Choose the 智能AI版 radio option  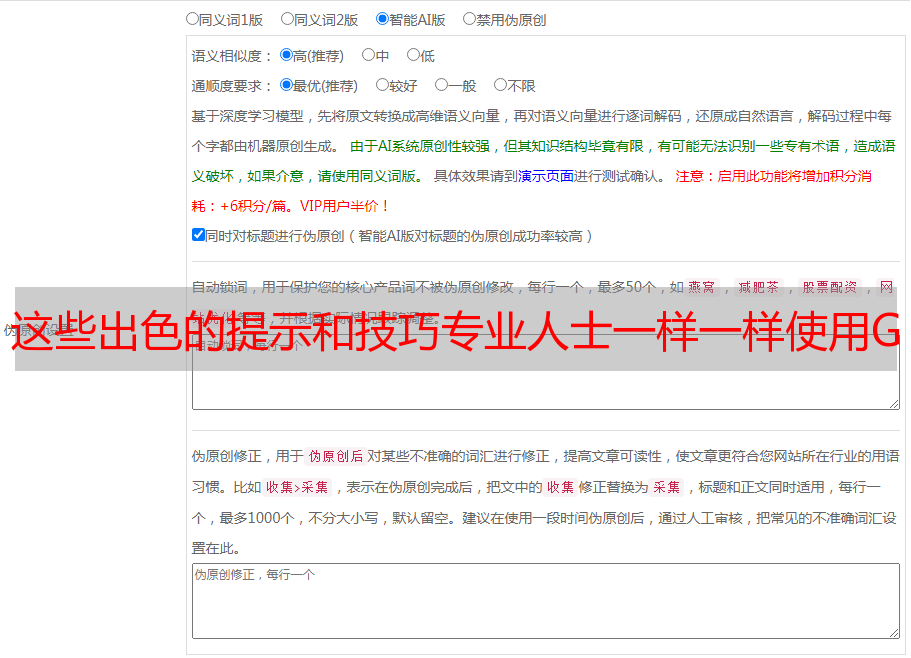382,19
